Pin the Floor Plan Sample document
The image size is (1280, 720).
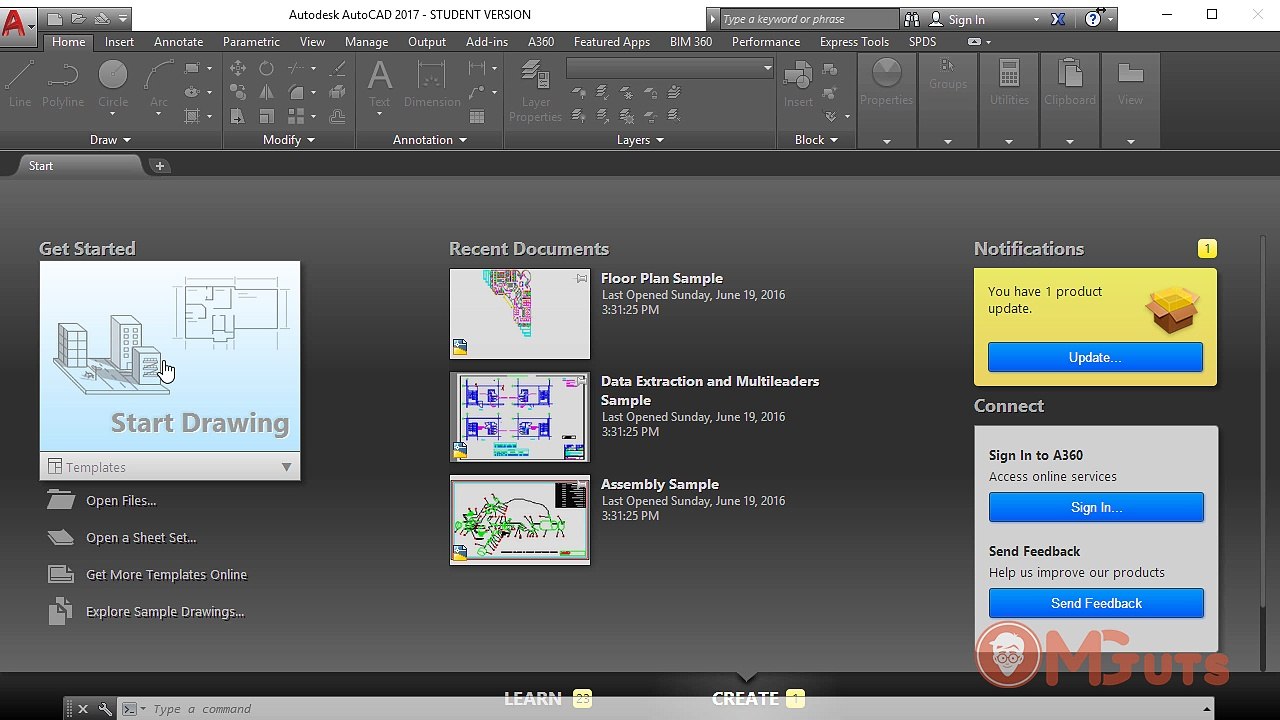[581, 279]
